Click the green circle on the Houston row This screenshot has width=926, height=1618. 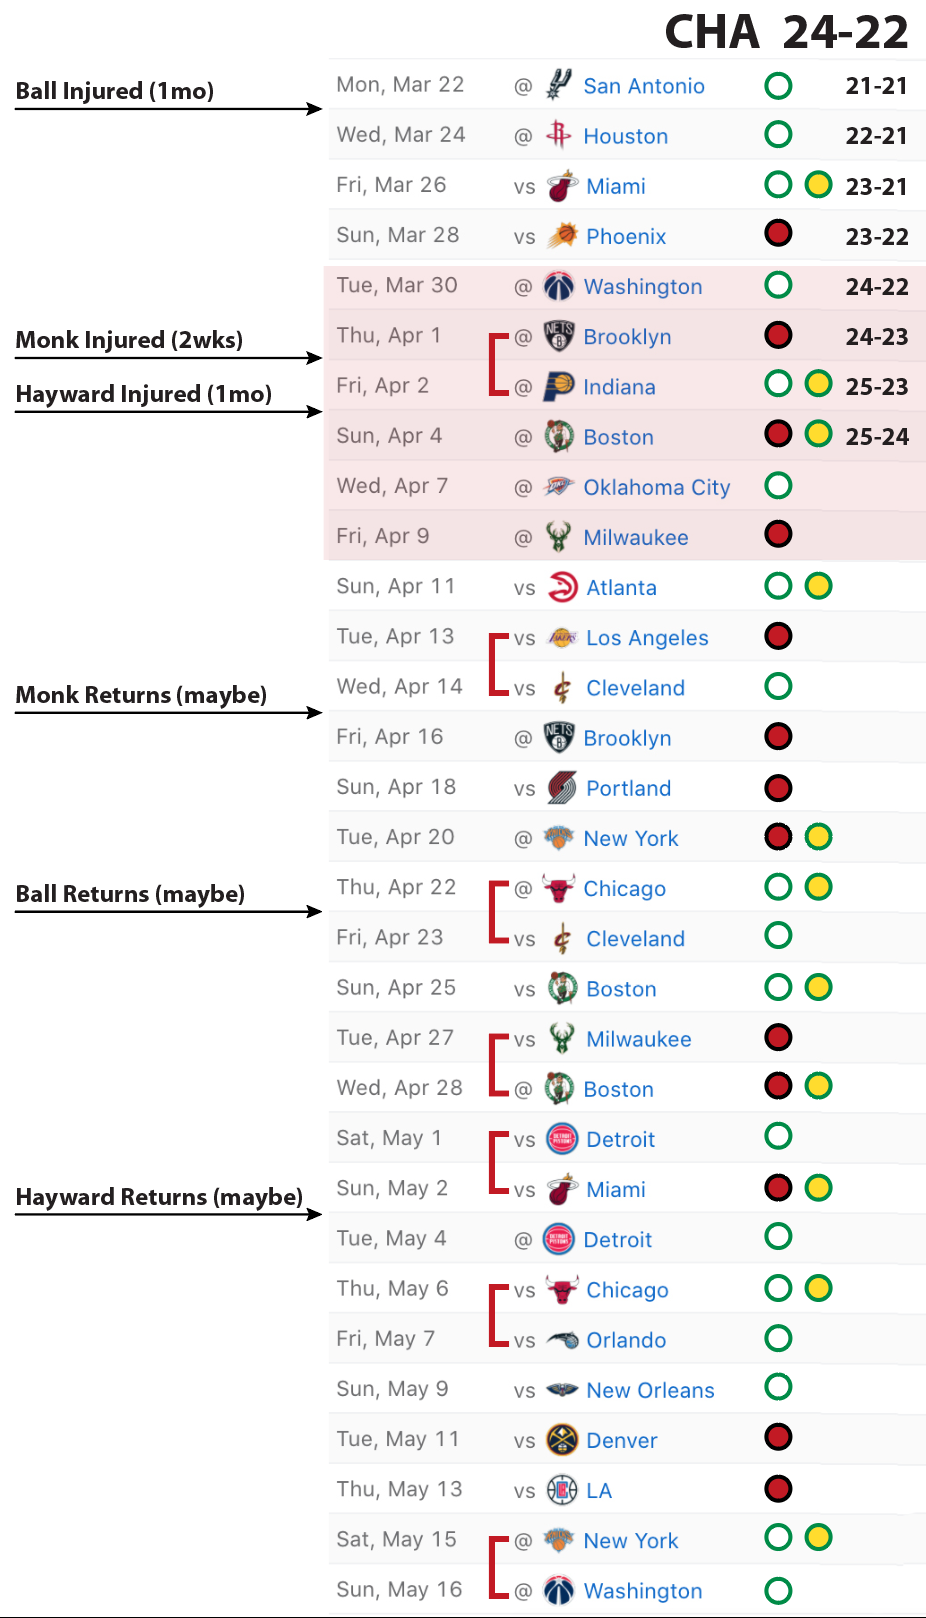click(778, 134)
